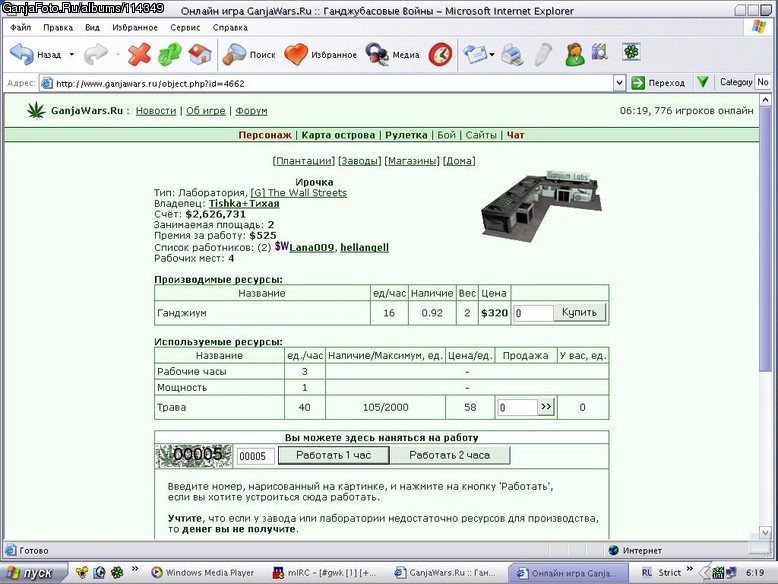Open the Home page house icon

200,54
